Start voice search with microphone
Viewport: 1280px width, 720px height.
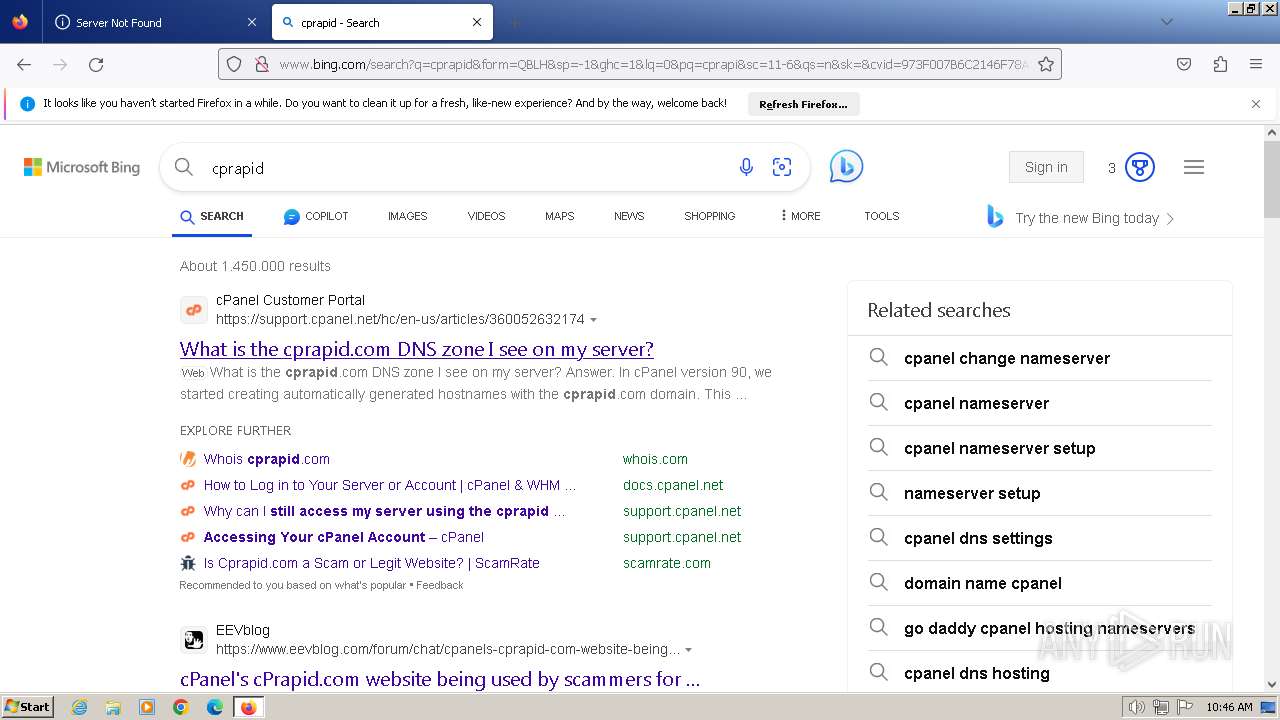tap(746, 167)
